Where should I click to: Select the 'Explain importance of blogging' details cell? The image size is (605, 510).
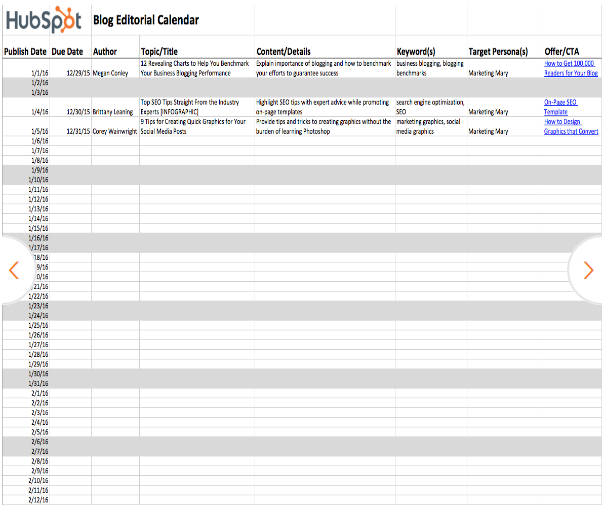click(323, 68)
